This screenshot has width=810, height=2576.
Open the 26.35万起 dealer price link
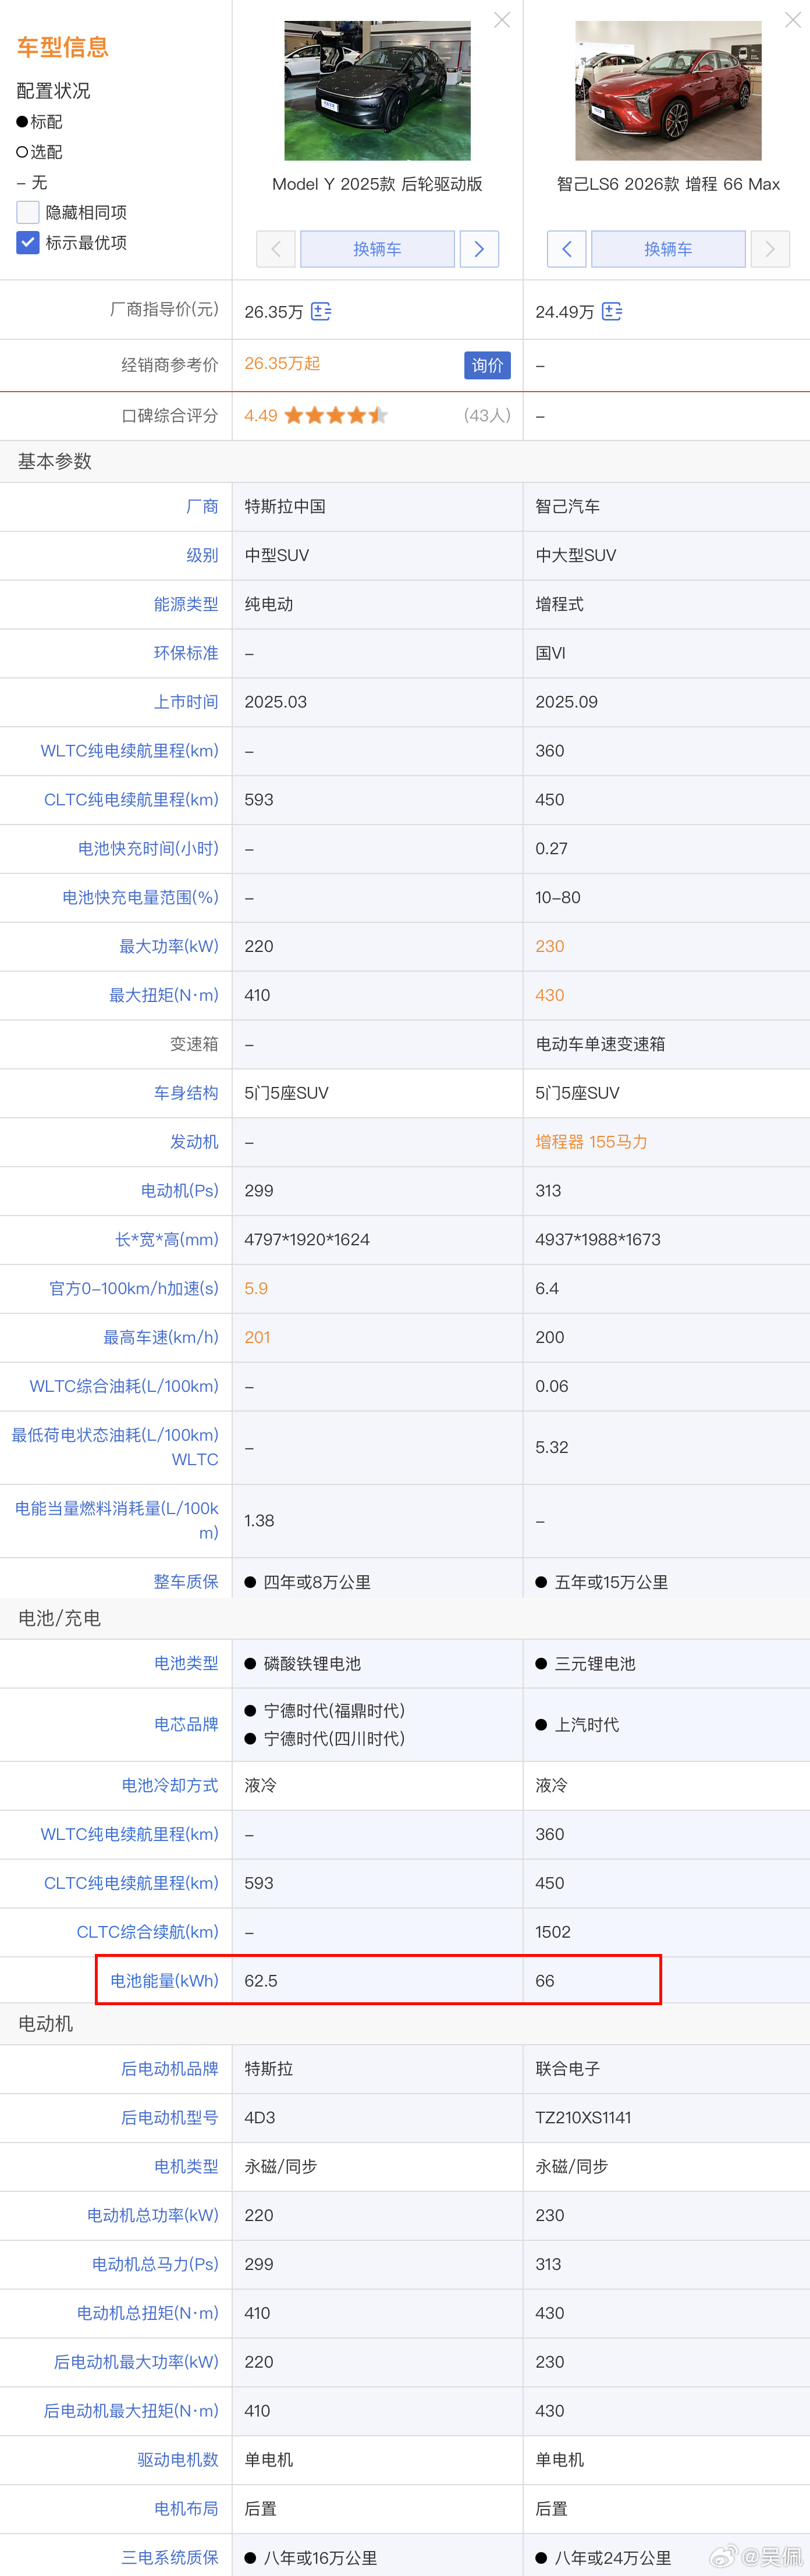282,364
